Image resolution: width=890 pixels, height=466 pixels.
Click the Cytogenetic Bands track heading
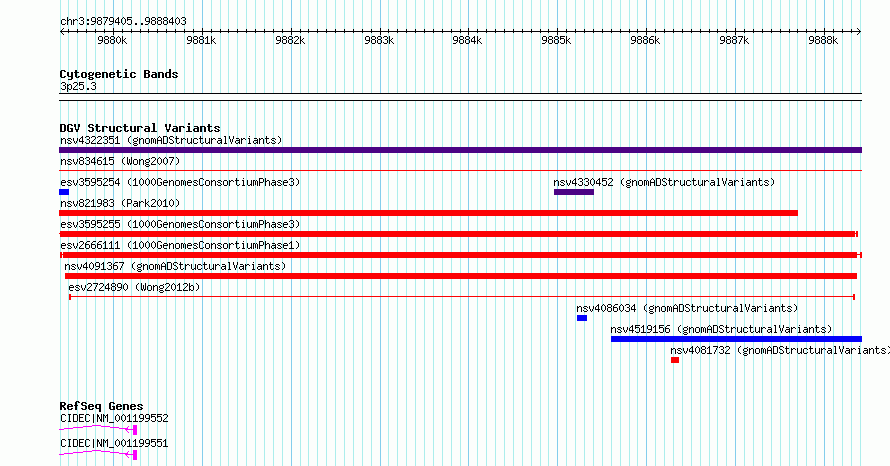click(119, 74)
